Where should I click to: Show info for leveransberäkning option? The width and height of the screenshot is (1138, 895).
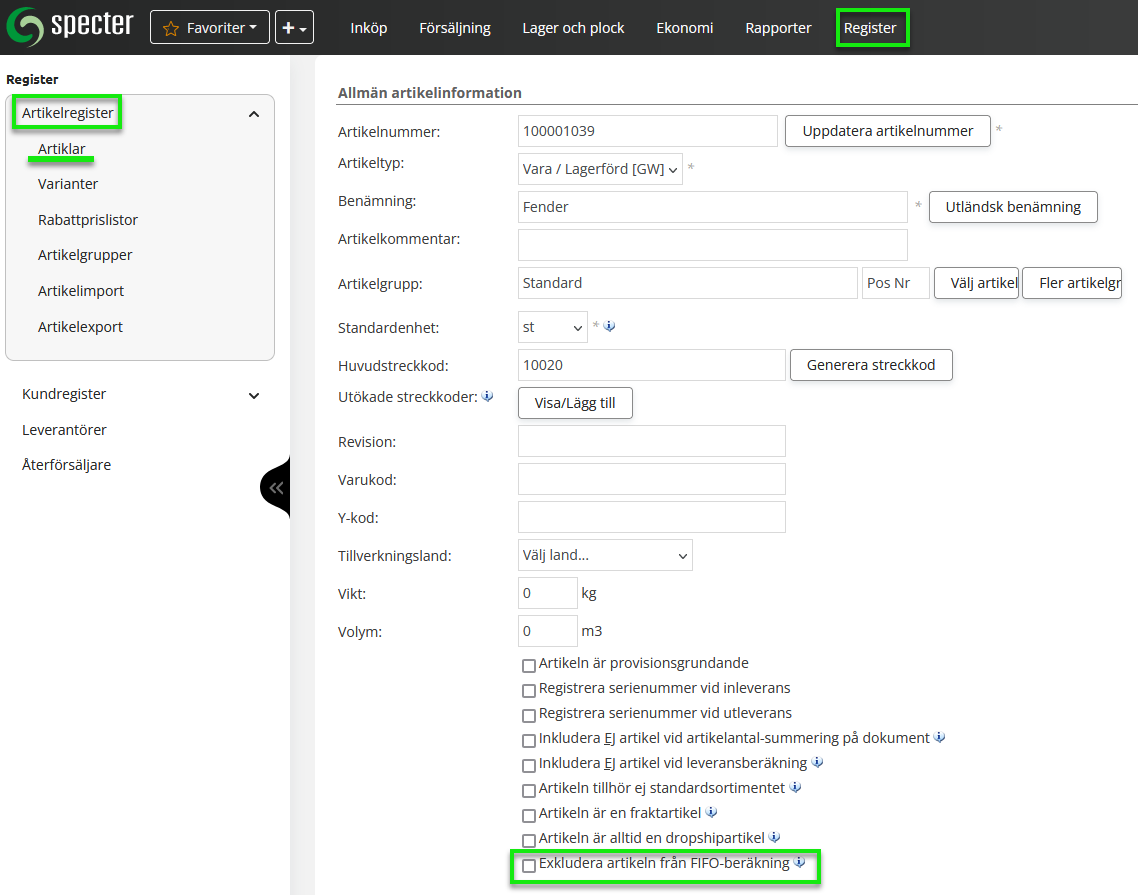pos(817,763)
